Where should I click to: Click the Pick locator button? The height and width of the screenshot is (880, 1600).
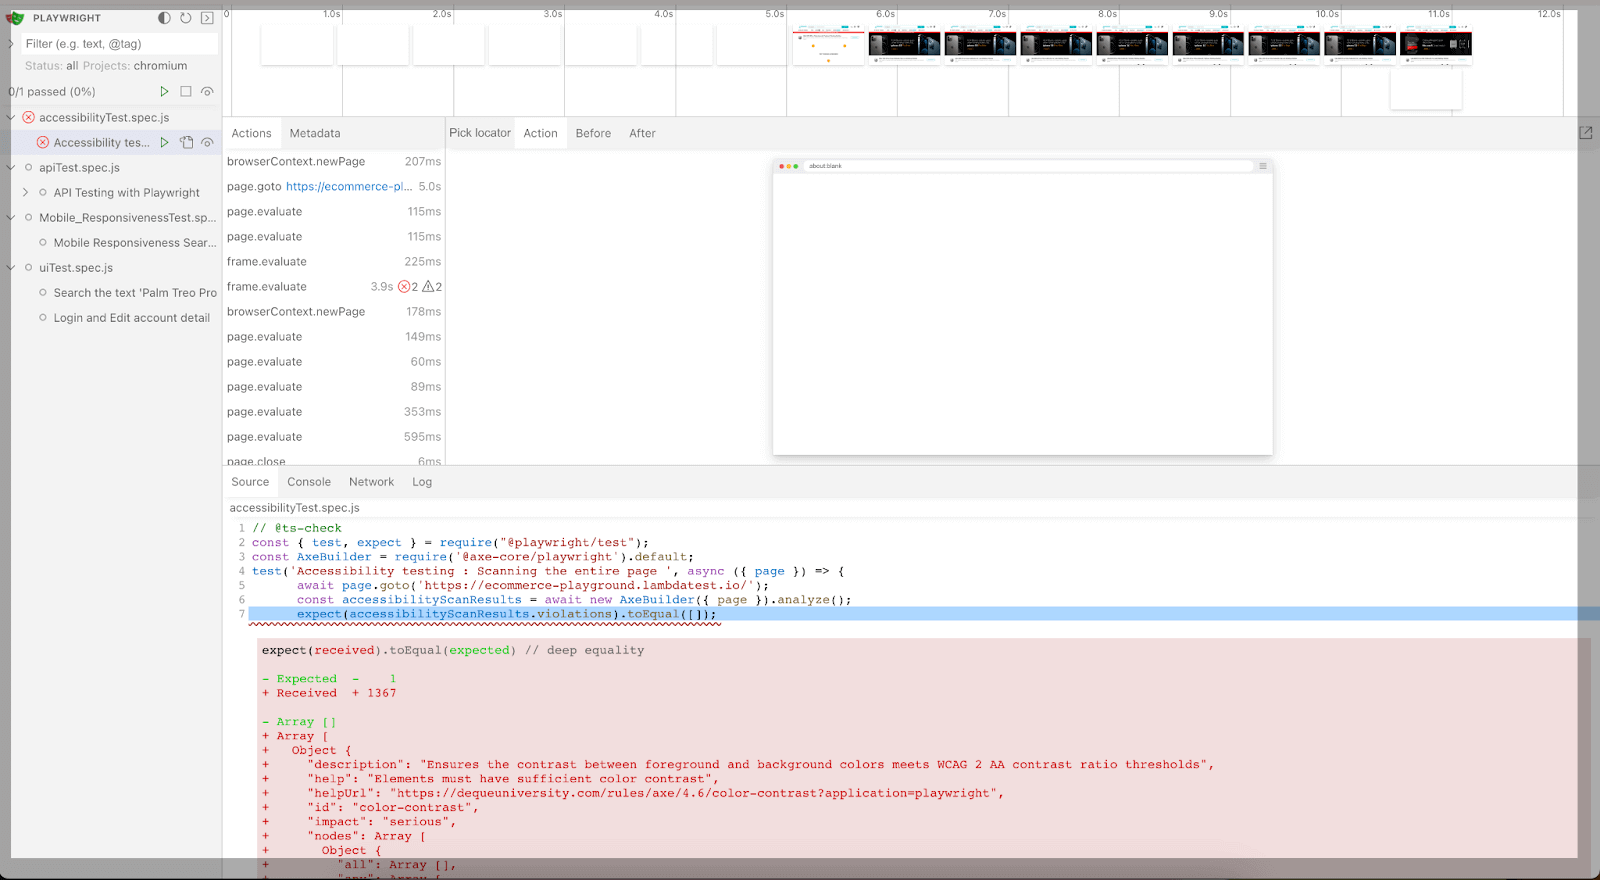pyautogui.click(x=480, y=133)
